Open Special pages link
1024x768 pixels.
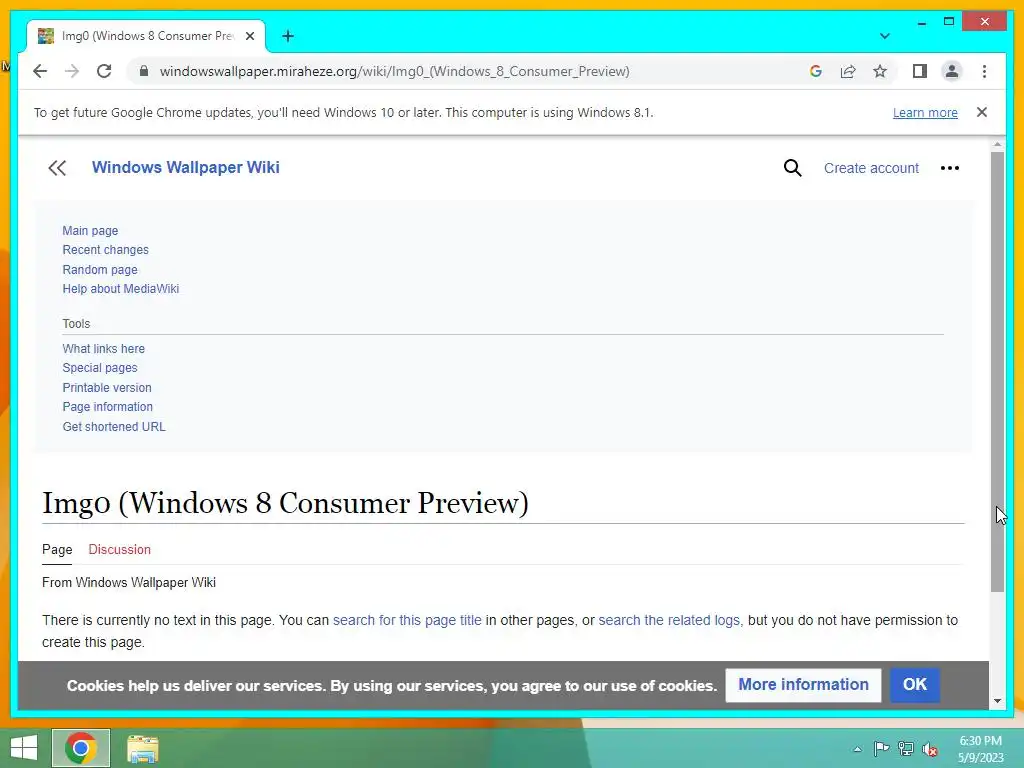[99, 368]
